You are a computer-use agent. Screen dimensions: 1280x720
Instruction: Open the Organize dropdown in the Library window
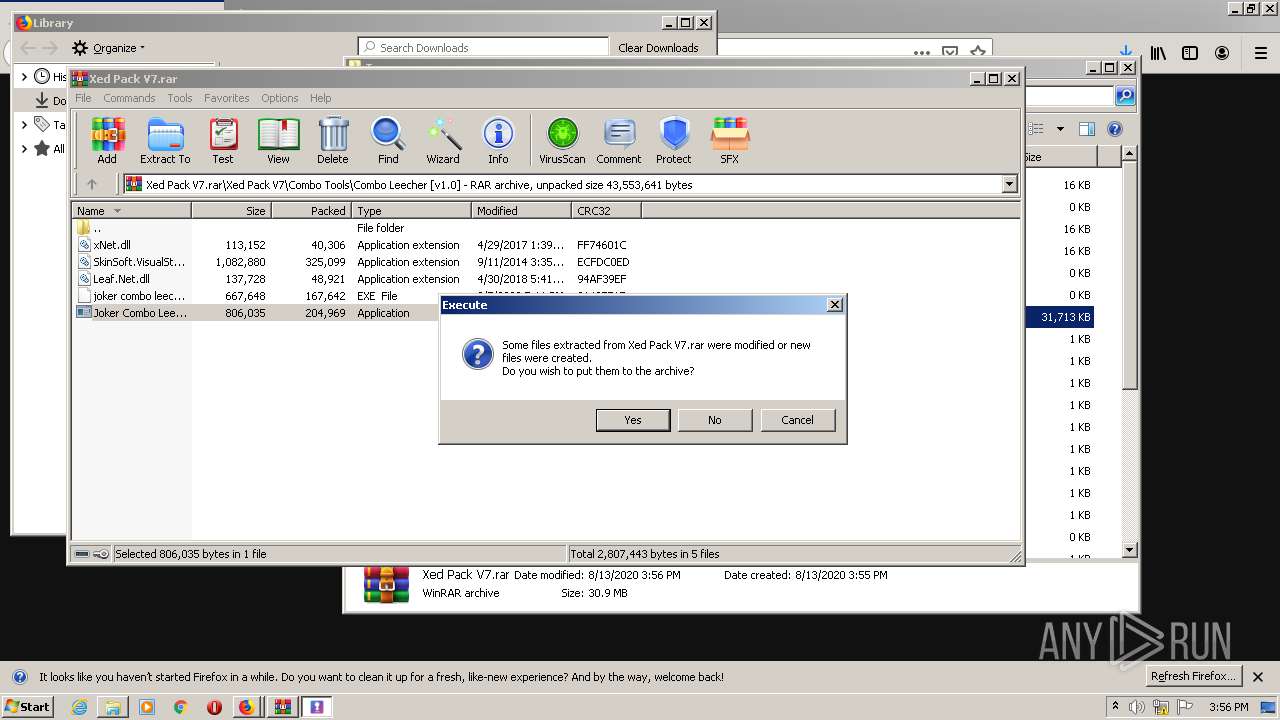(x=109, y=48)
